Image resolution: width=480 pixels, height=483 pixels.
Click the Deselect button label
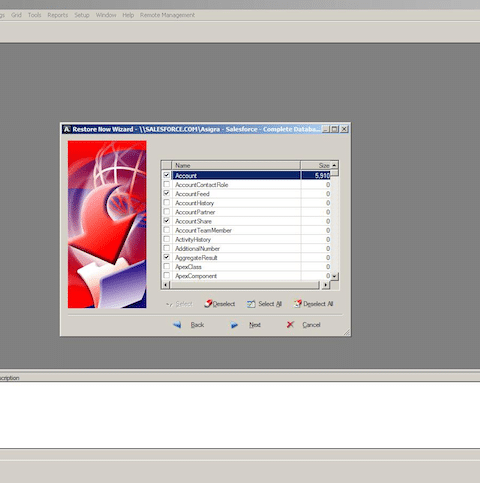pos(224,304)
